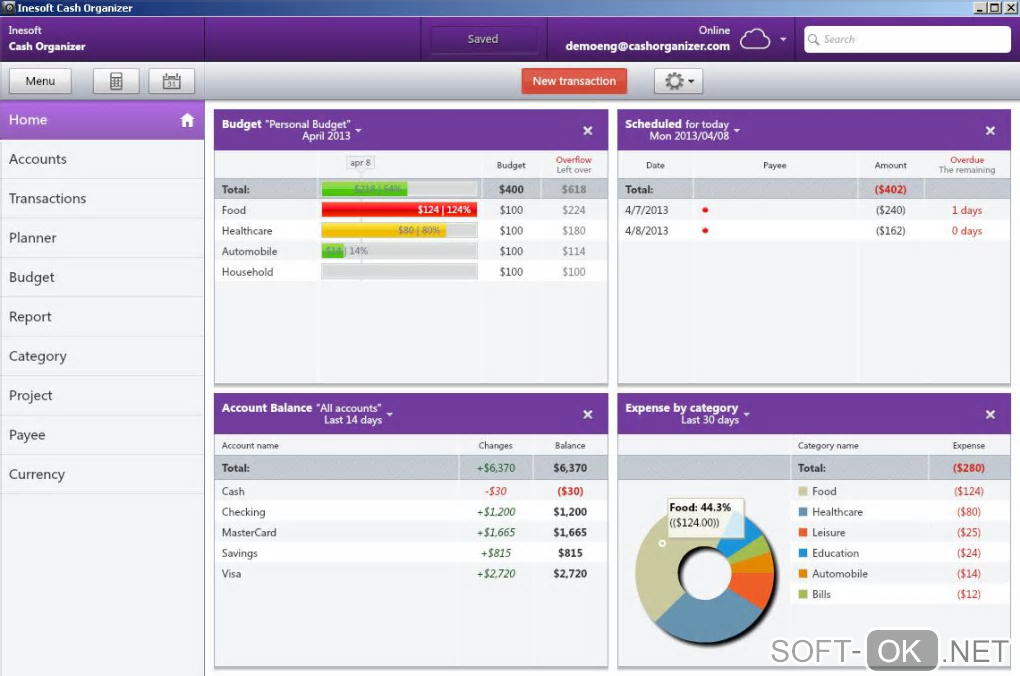Click the Saved status button
This screenshot has width=1020, height=676.
(483, 39)
